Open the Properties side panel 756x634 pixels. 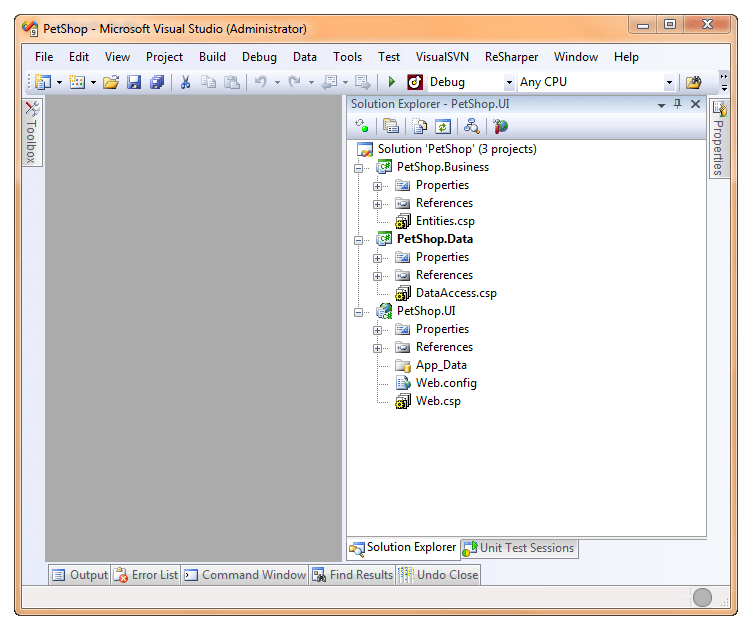pyautogui.click(x=719, y=138)
